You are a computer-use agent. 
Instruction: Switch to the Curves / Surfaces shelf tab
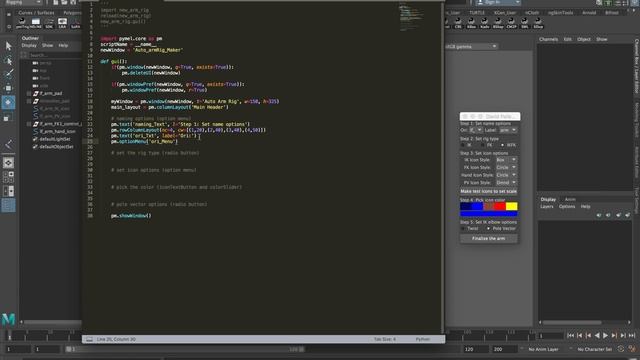tap(36, 13)
